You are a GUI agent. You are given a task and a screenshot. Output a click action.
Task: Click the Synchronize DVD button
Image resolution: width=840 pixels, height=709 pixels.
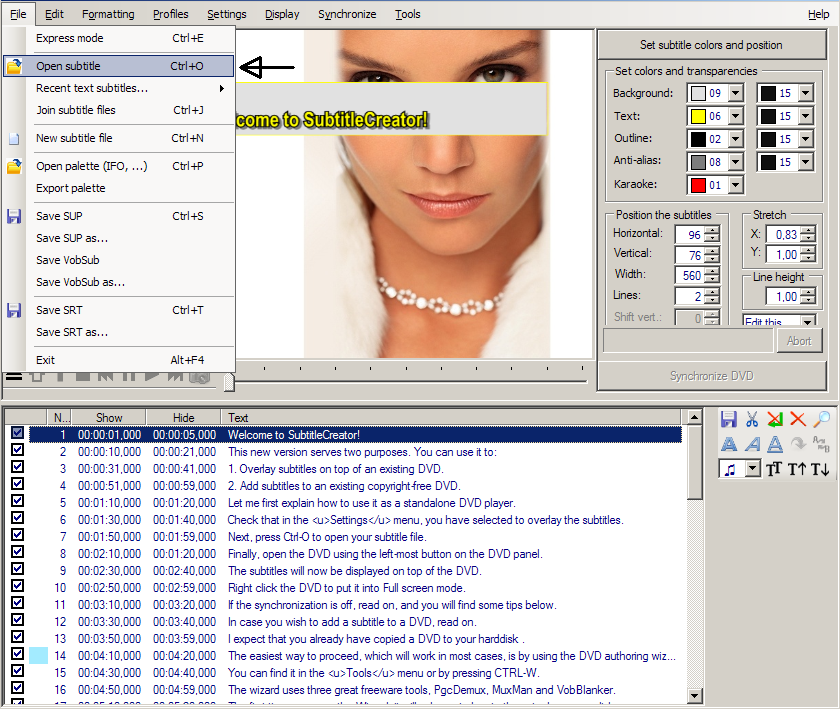point(711,376)
